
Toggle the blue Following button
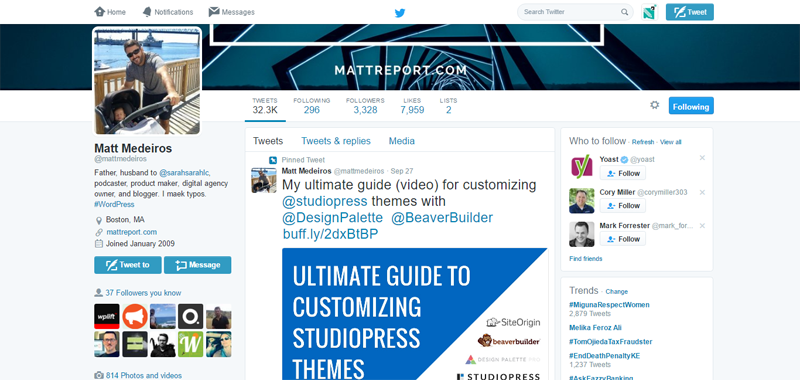[691, 106]
